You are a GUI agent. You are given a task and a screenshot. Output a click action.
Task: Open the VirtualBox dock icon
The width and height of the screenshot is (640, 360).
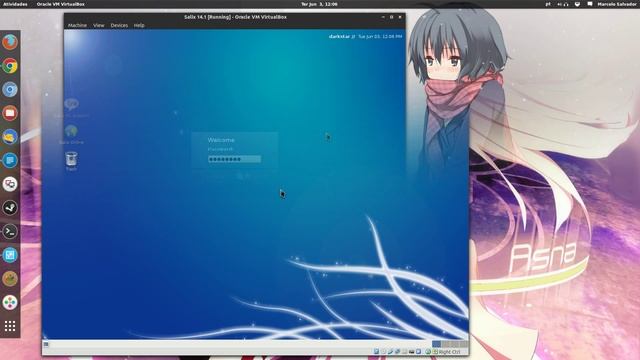pos(10,184)
